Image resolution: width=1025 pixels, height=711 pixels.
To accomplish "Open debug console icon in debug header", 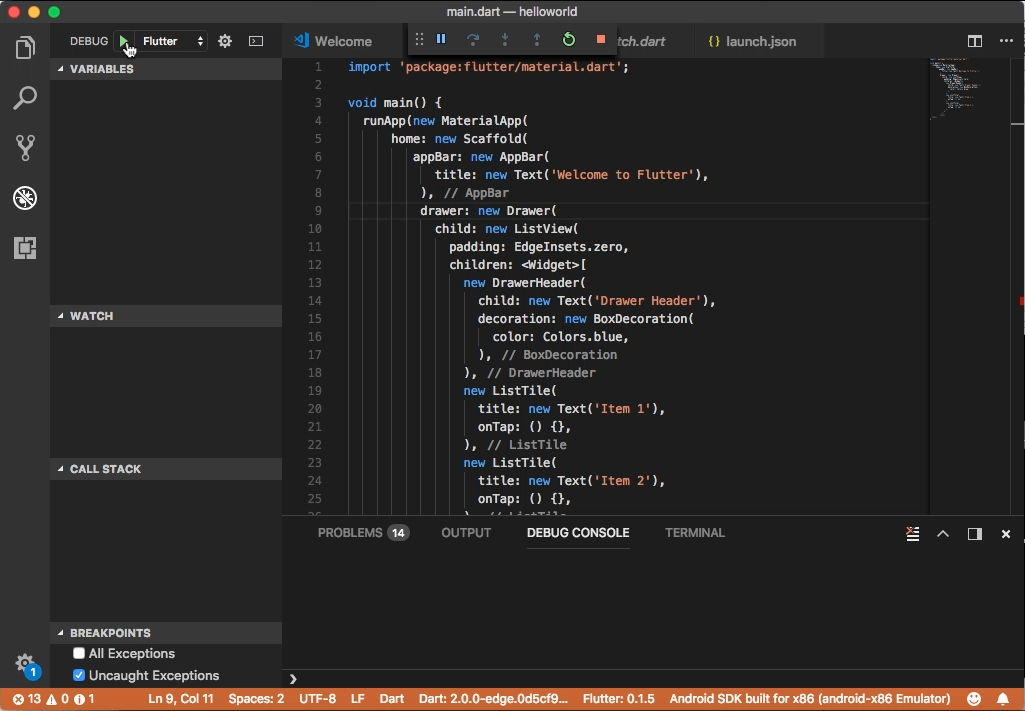I will coord(256,41).
